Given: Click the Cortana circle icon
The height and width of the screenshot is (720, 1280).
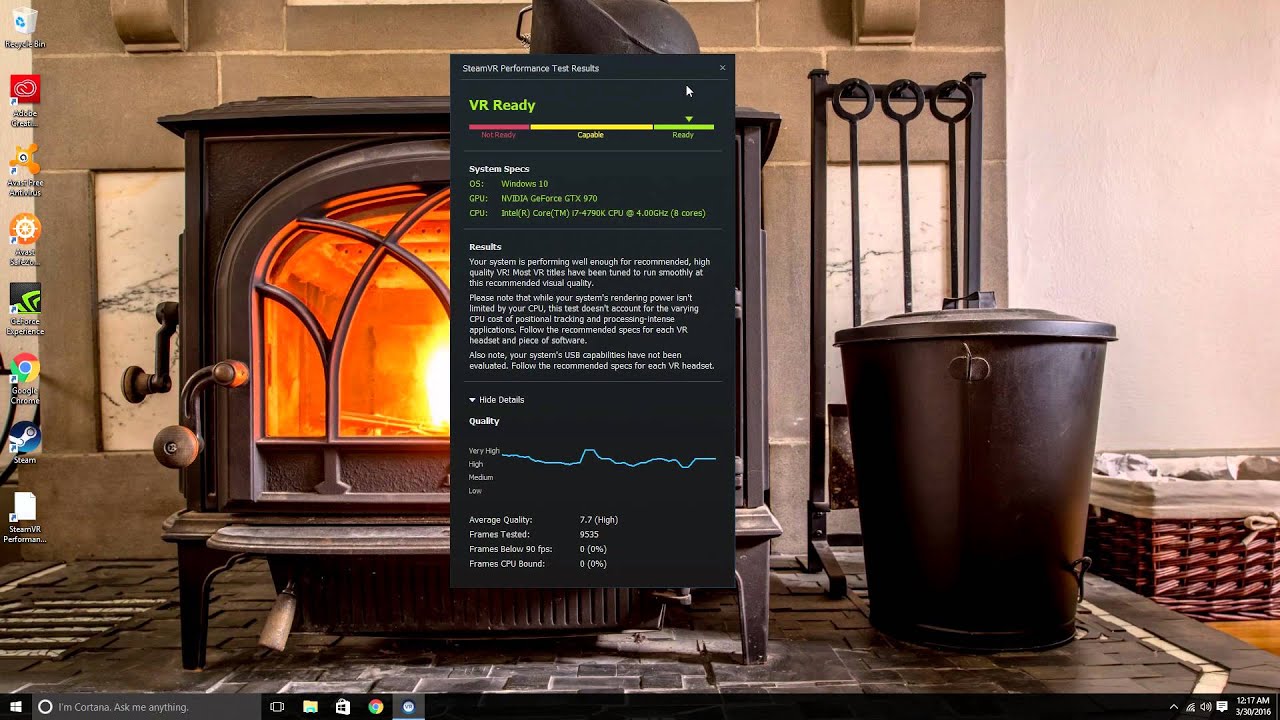Looking at the screenshot, I should click(45, 707).
